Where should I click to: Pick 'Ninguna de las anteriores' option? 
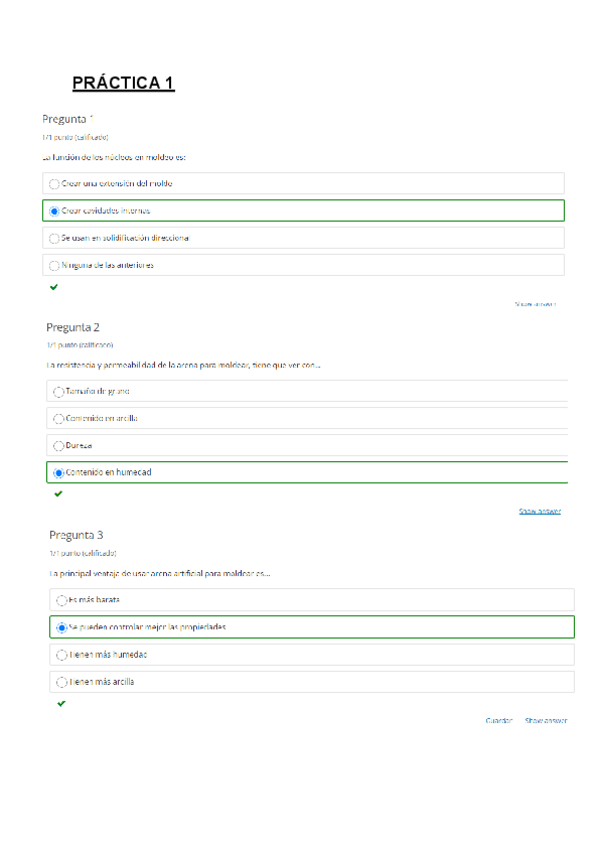coord(54,265)
